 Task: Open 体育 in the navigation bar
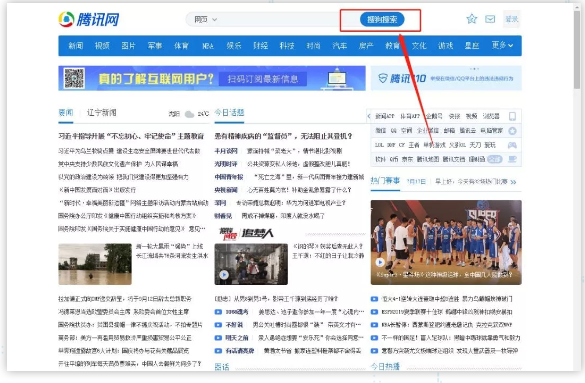pos(181,45)
